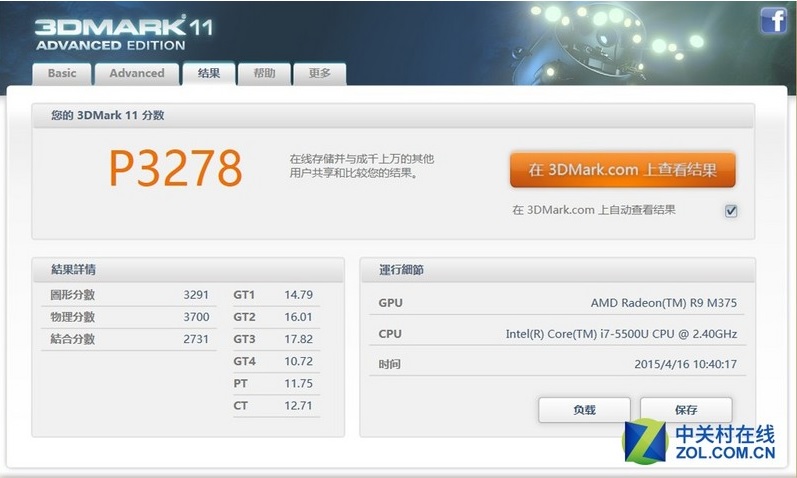
Task: Click CPU name Intel Core i7-5500U
Action: [621, 334]
